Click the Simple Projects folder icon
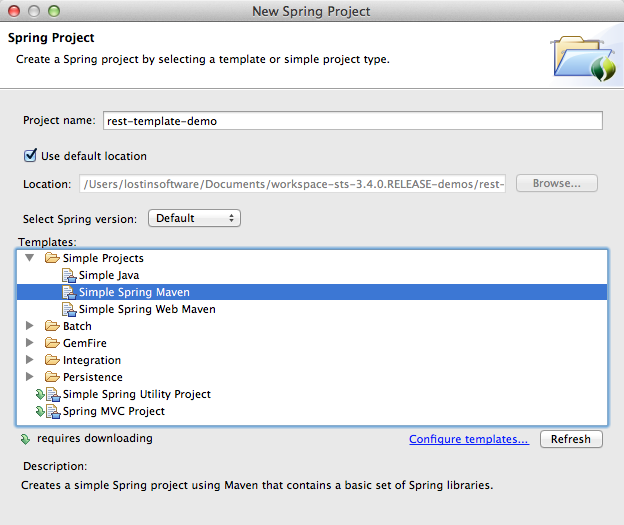This screenshot has width=624, height=525. coord(52,258)
